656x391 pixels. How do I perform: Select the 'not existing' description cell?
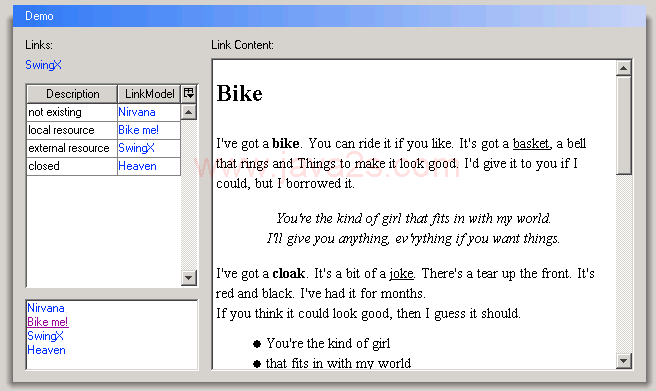click(x=72, y=112)
